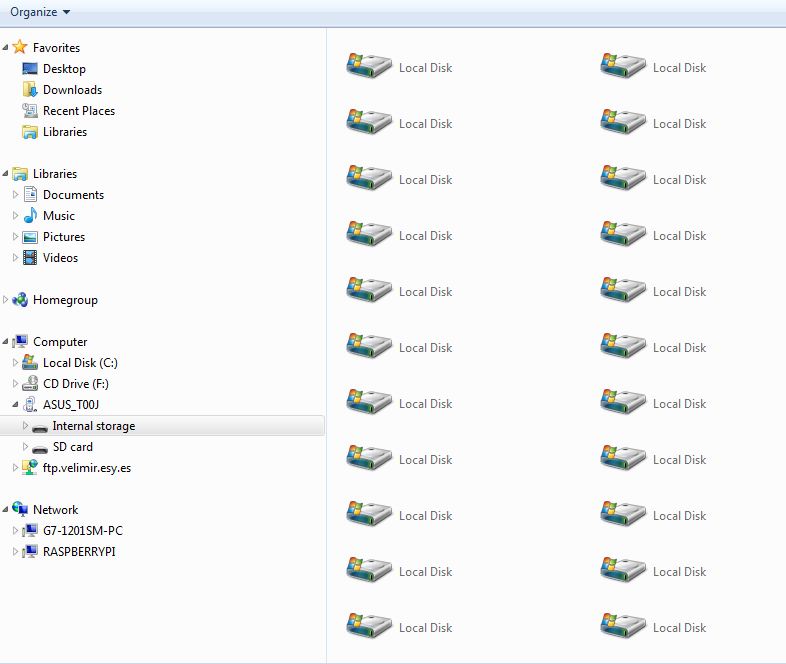Expand the Videos library node
Viewport: 786px width, 664px height.
click(15, 258)
